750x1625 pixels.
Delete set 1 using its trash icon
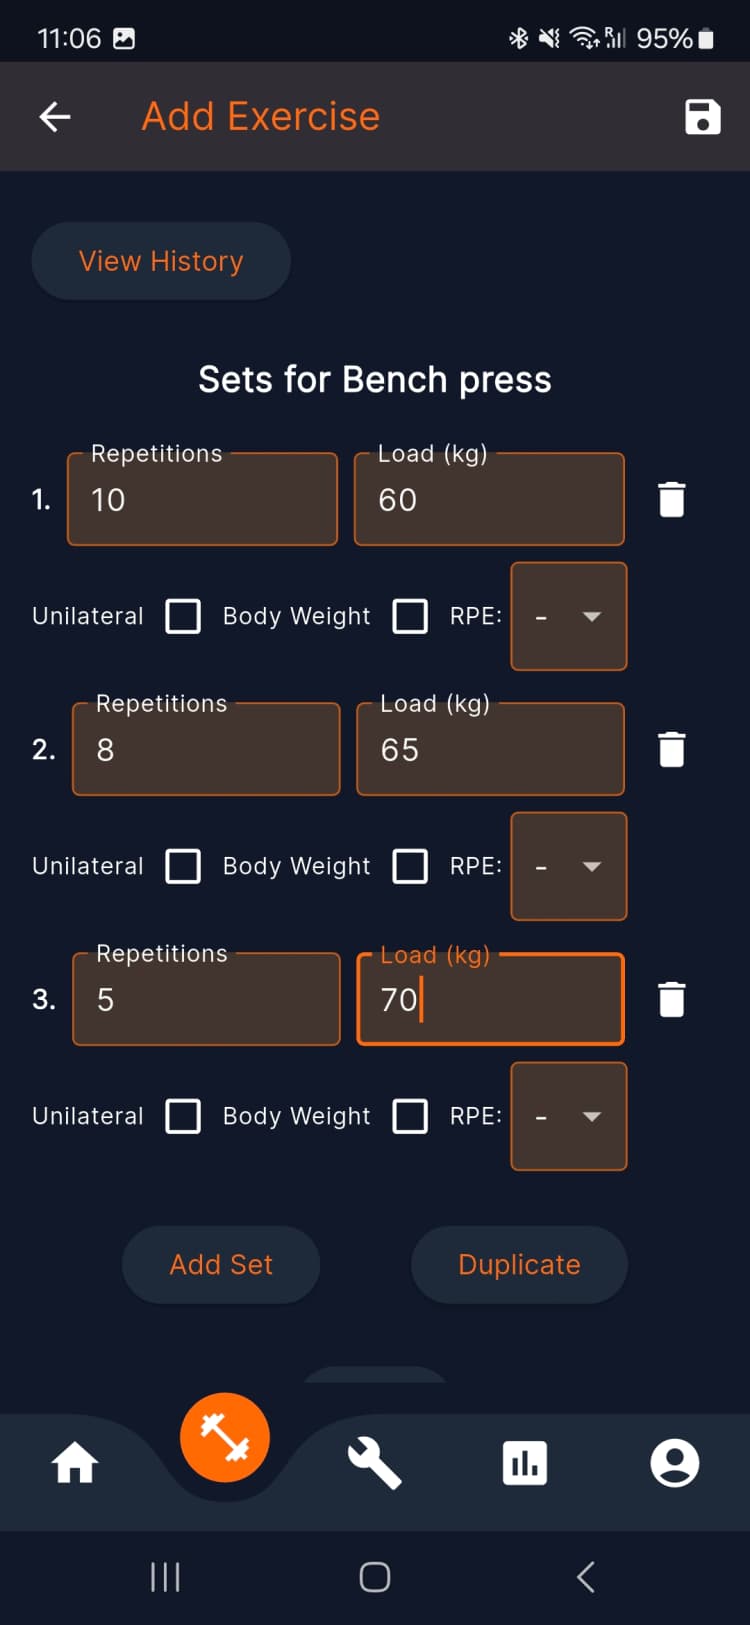point(670,498)
